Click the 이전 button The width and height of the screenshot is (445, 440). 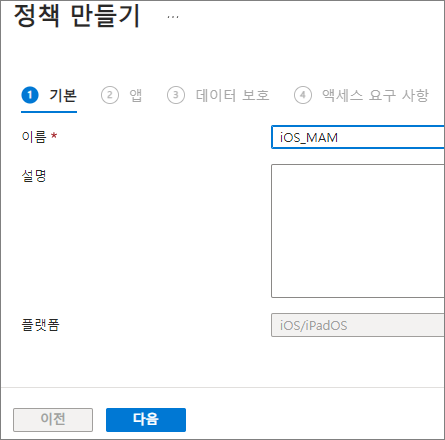[x=53, y=420]
